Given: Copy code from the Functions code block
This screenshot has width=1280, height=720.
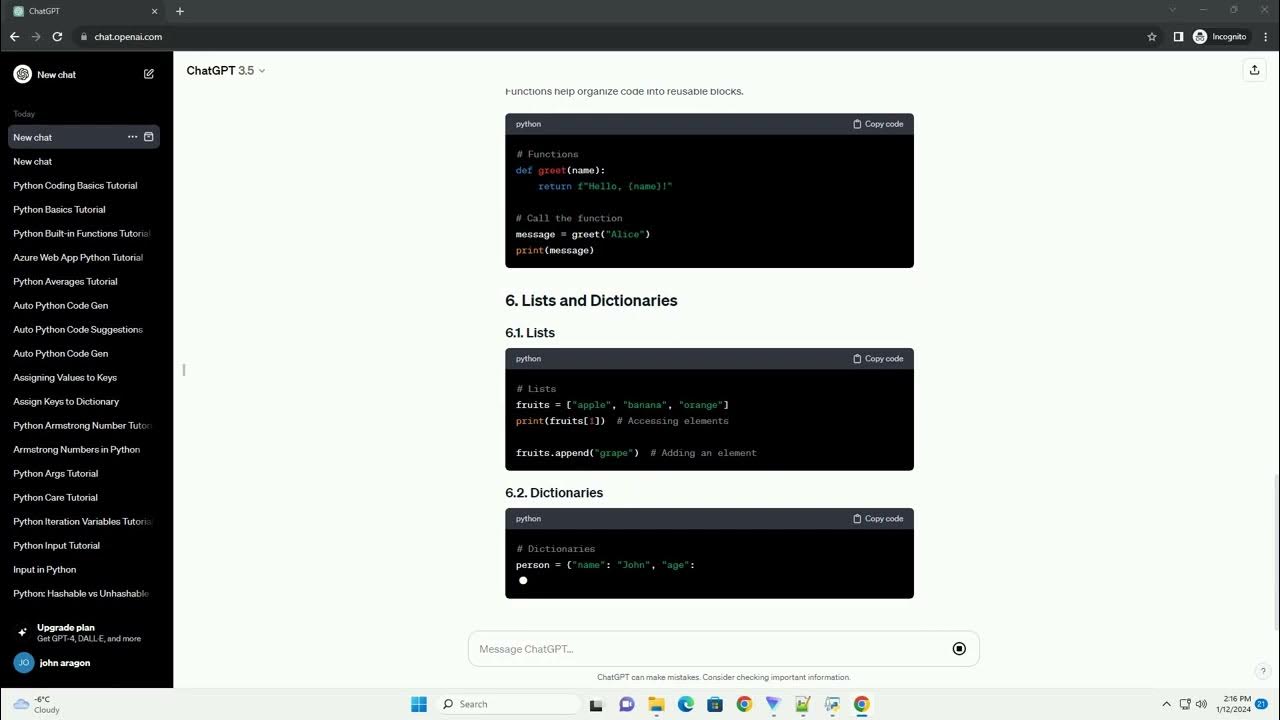Looking at the screenshot, I should point(878,124).
